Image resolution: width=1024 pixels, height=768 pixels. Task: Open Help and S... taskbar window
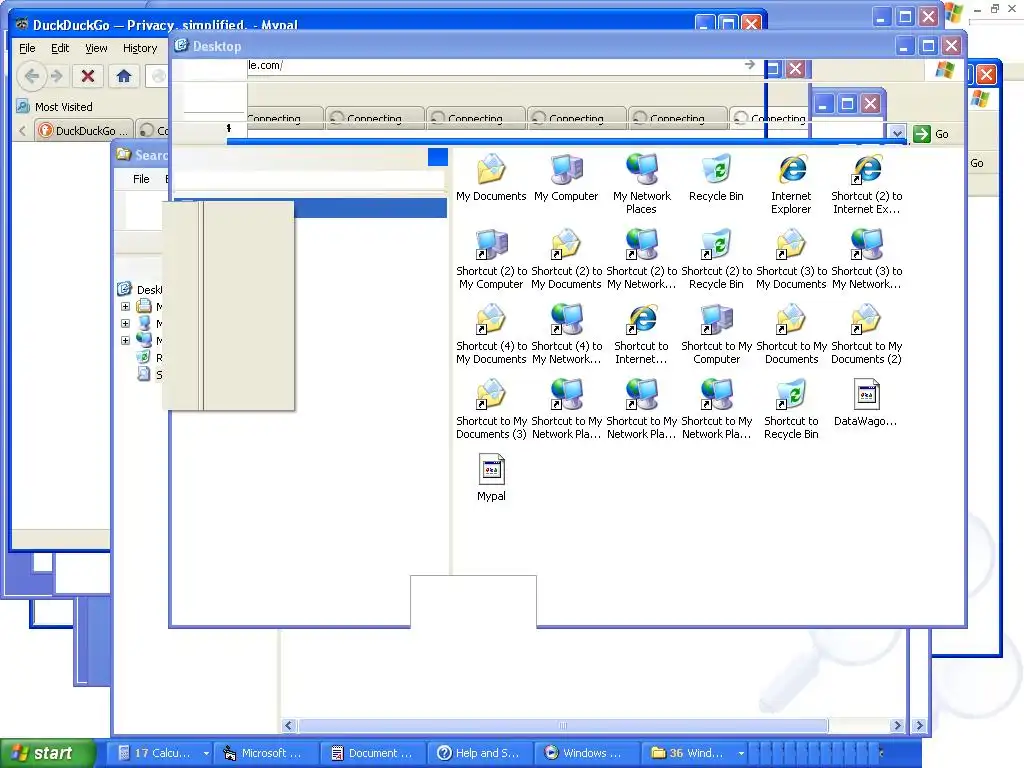pyautogui.click(x=481, y=753)
